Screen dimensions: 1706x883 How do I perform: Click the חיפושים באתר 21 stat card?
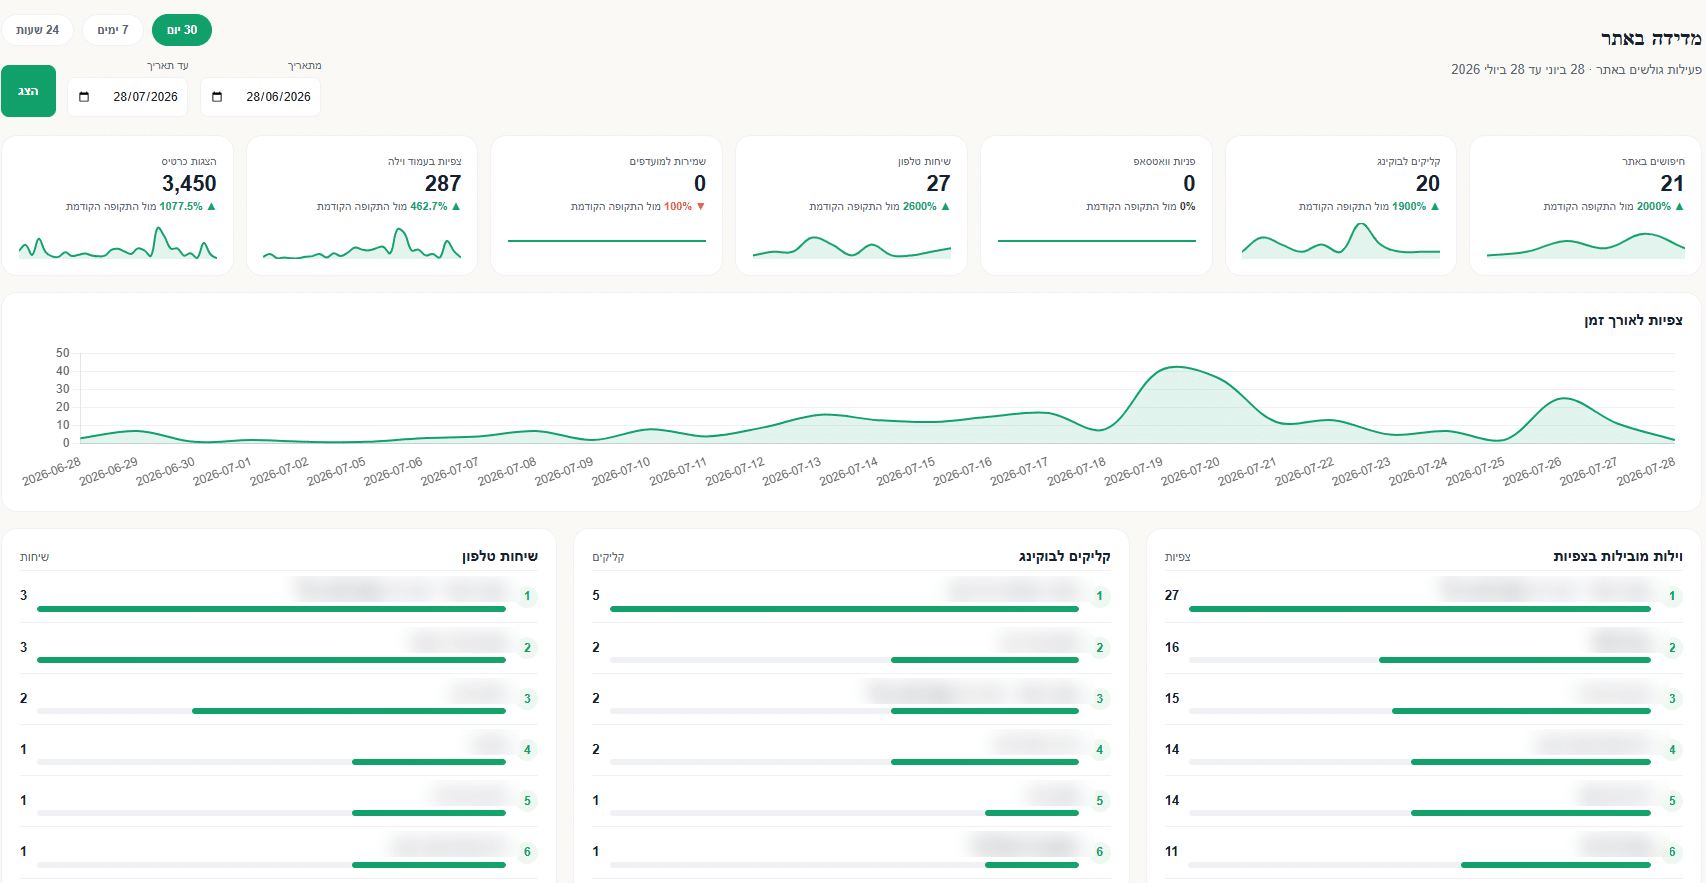click(1585, 206)
